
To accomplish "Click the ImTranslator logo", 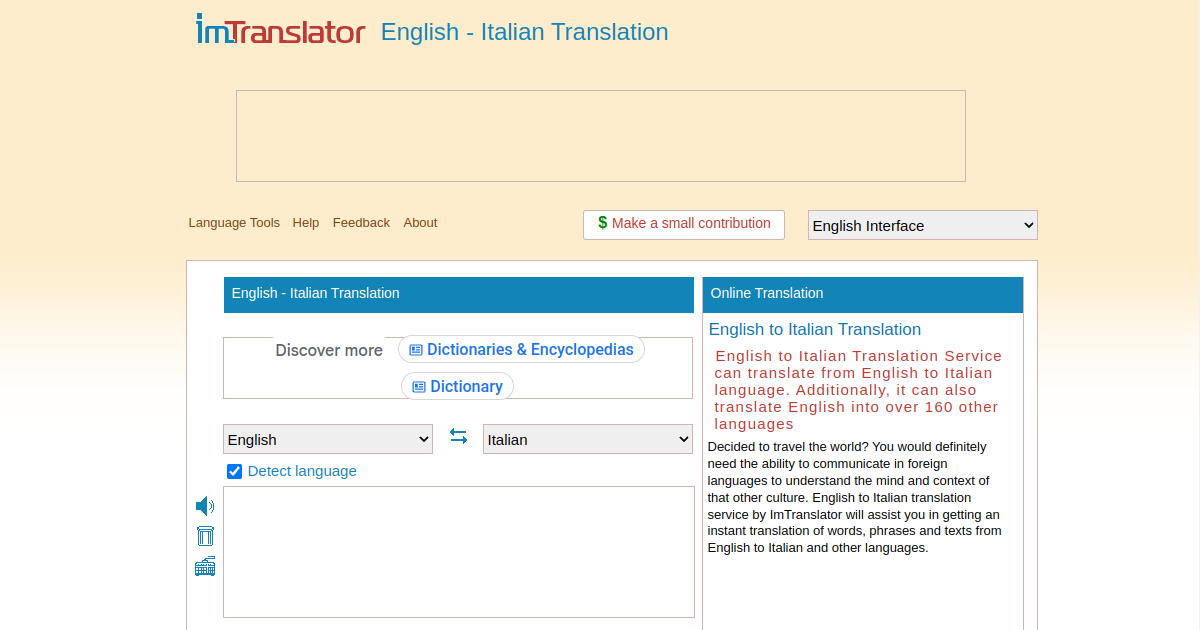I will (281, 29).
